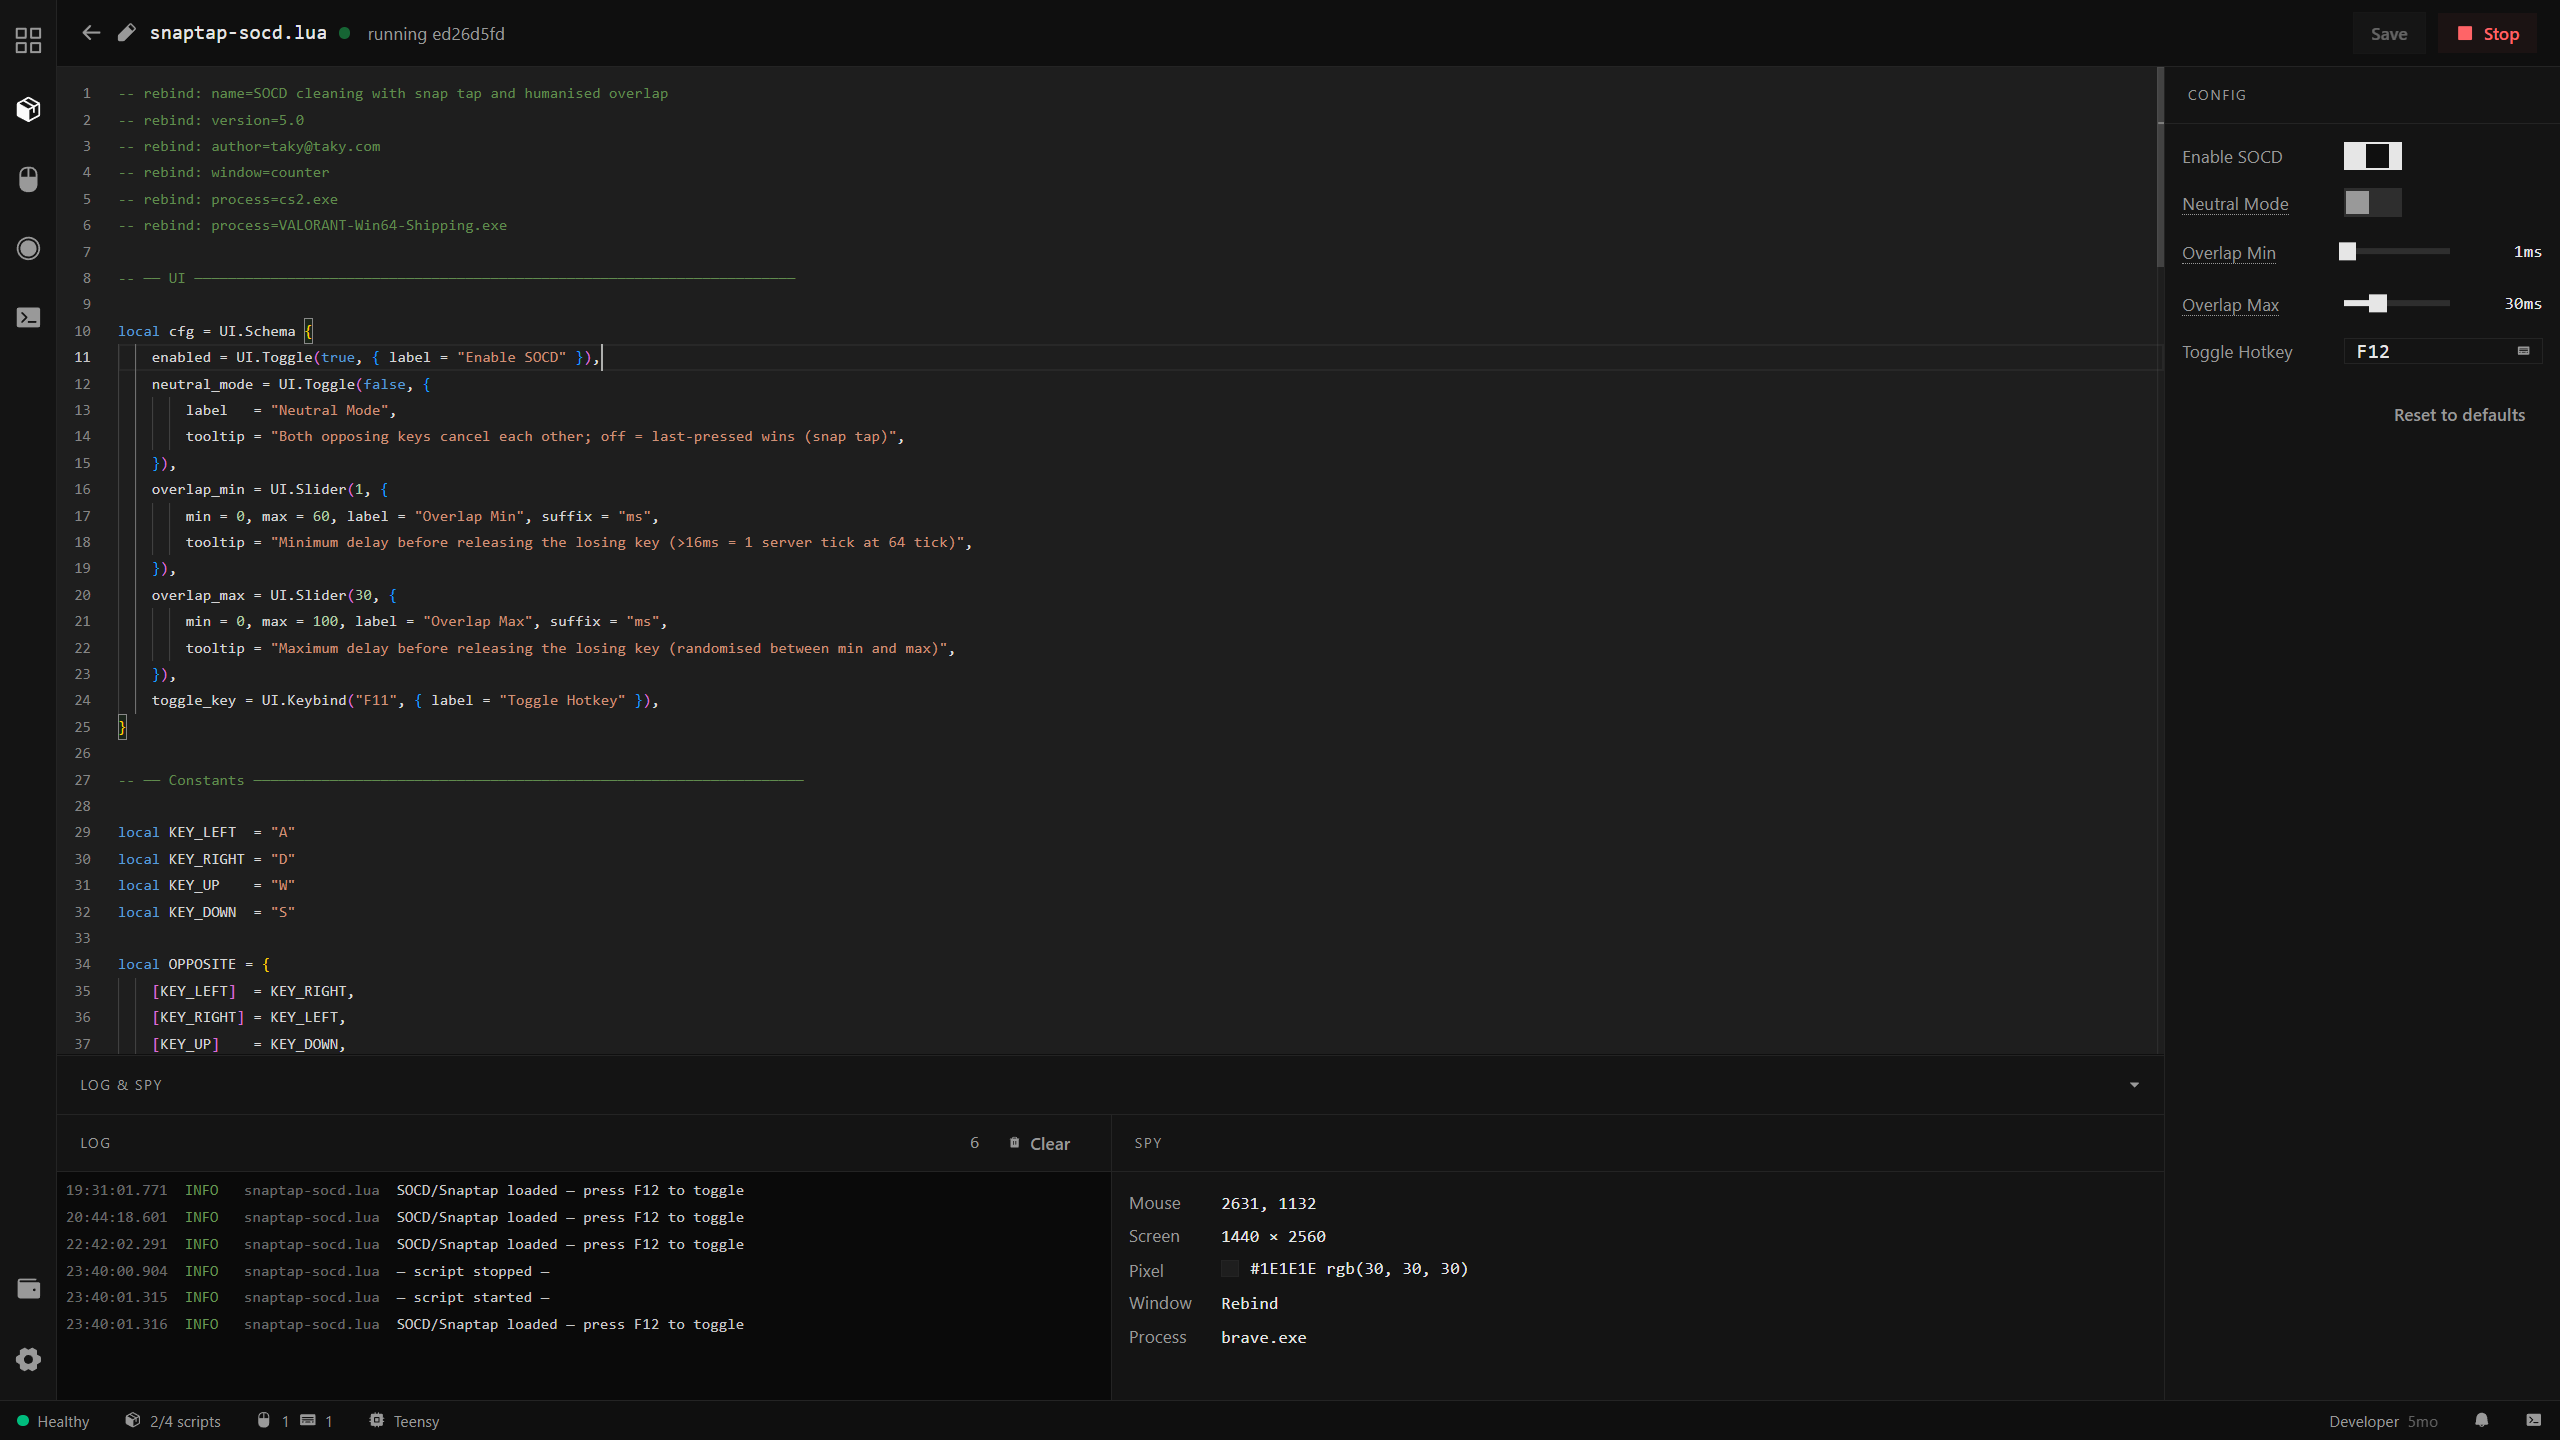Screen dimensions: 2560x1440
Task: Open the scripts cube icon in sidebar
Action: point(28,109)
